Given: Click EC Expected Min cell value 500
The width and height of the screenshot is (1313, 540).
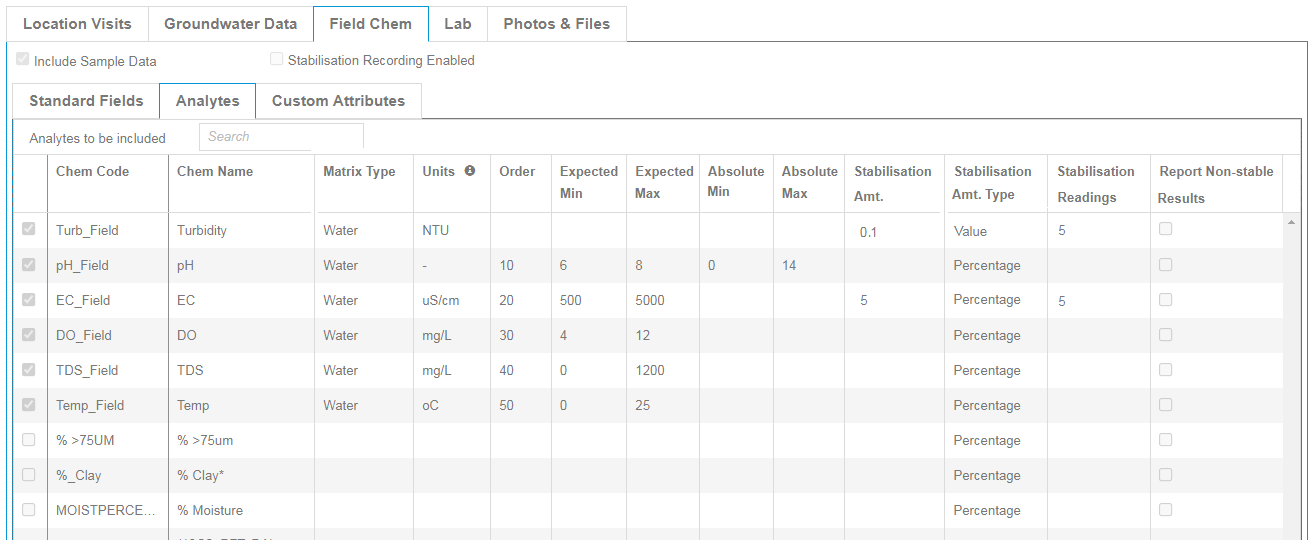Looking at the screenshot, I should [x=571, y=300].
